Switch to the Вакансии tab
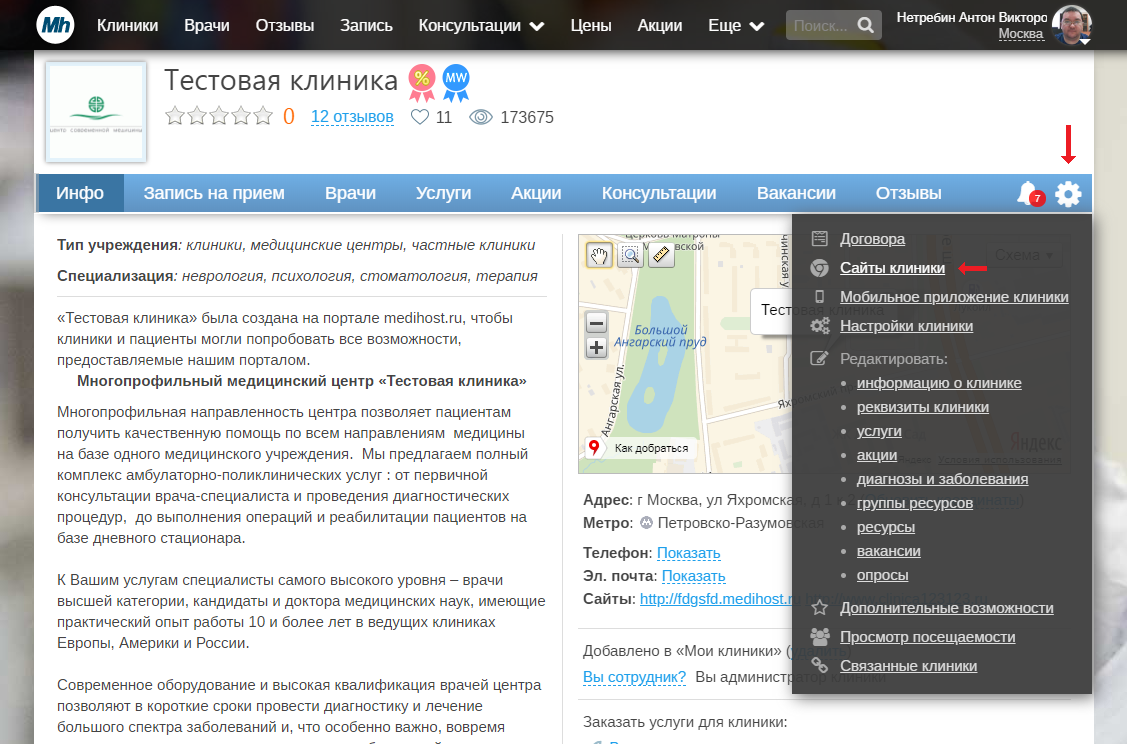 point(796,193)
